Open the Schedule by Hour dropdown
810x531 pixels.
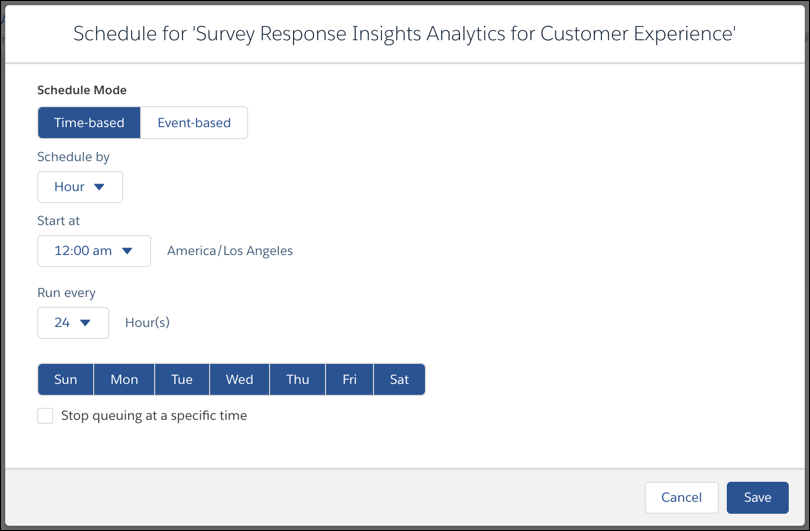(80, 187)
